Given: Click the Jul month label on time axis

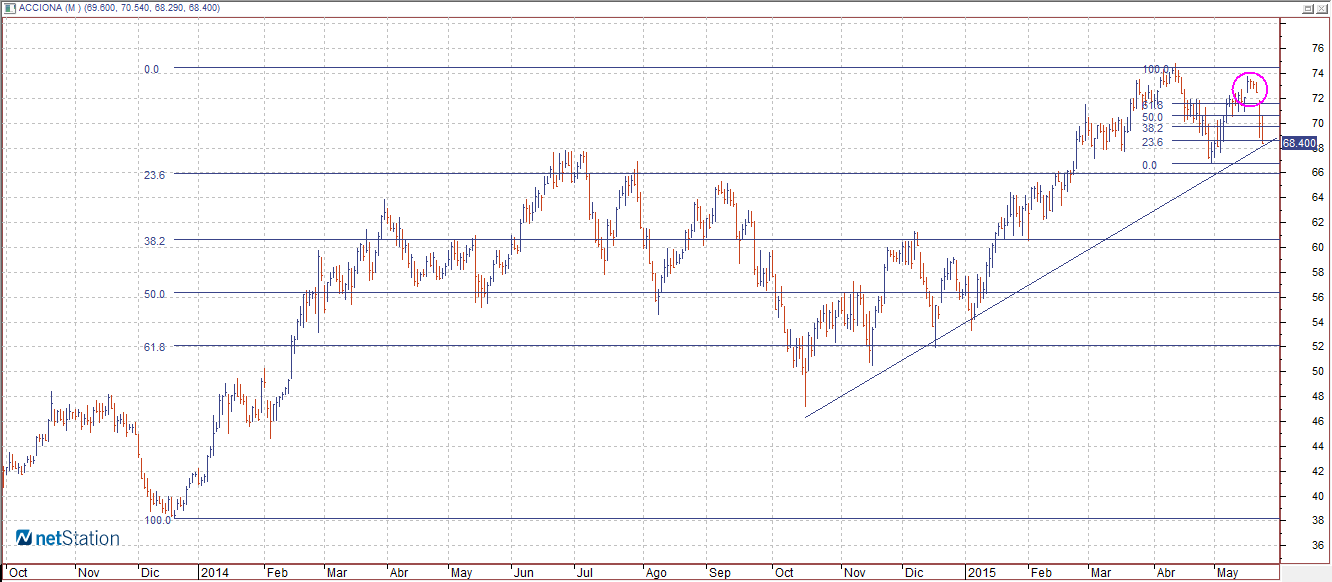Looking at the screenshot, I should (x=584, y=573).
